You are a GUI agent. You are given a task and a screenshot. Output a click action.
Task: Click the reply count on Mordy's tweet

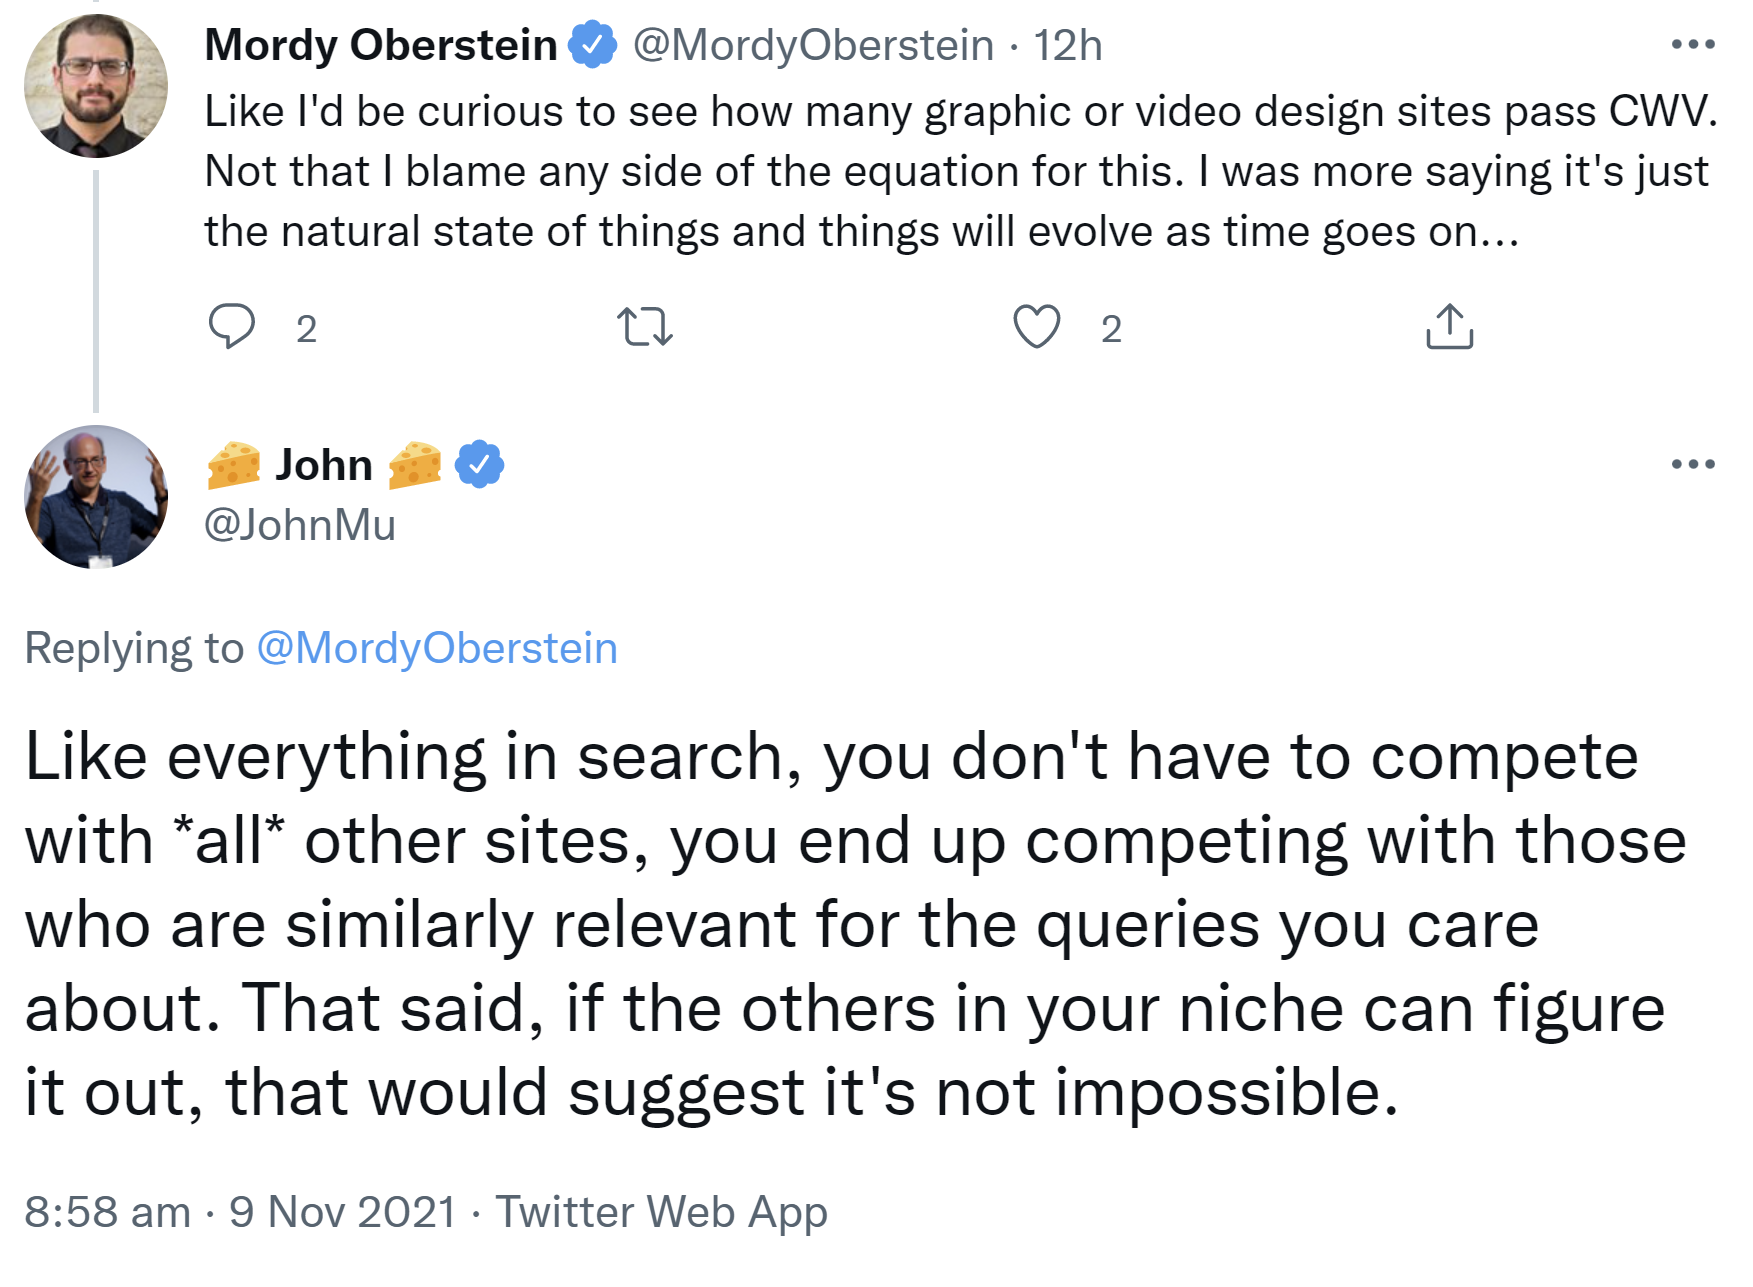306,329
